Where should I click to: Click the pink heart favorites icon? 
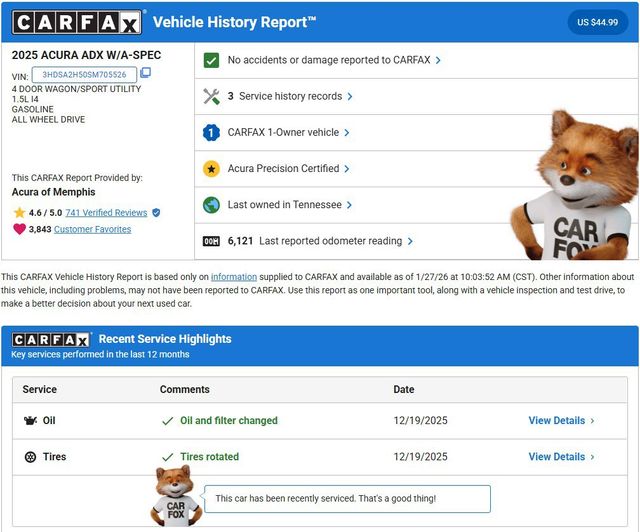(x=19, y=229)
